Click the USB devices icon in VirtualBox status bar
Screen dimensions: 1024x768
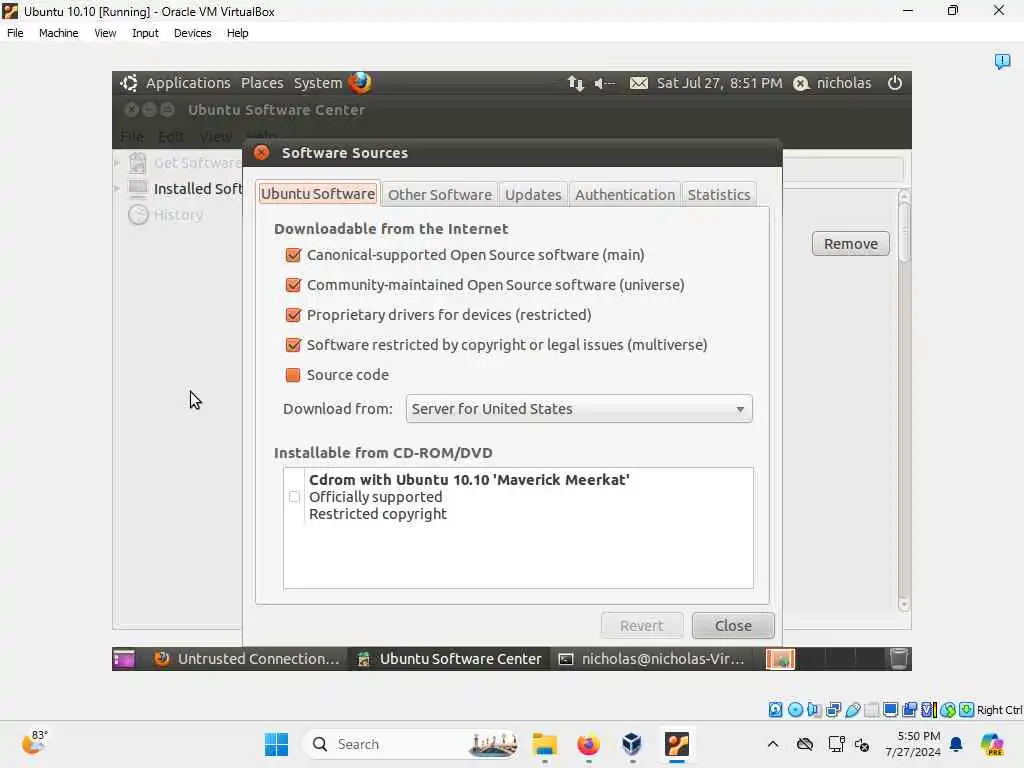[852, 710]
